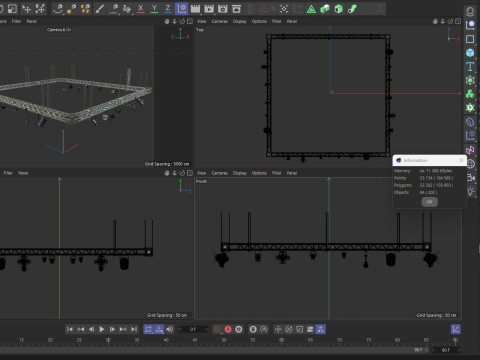Click Render to Picture Viewer icon

[x=209, y=9]
